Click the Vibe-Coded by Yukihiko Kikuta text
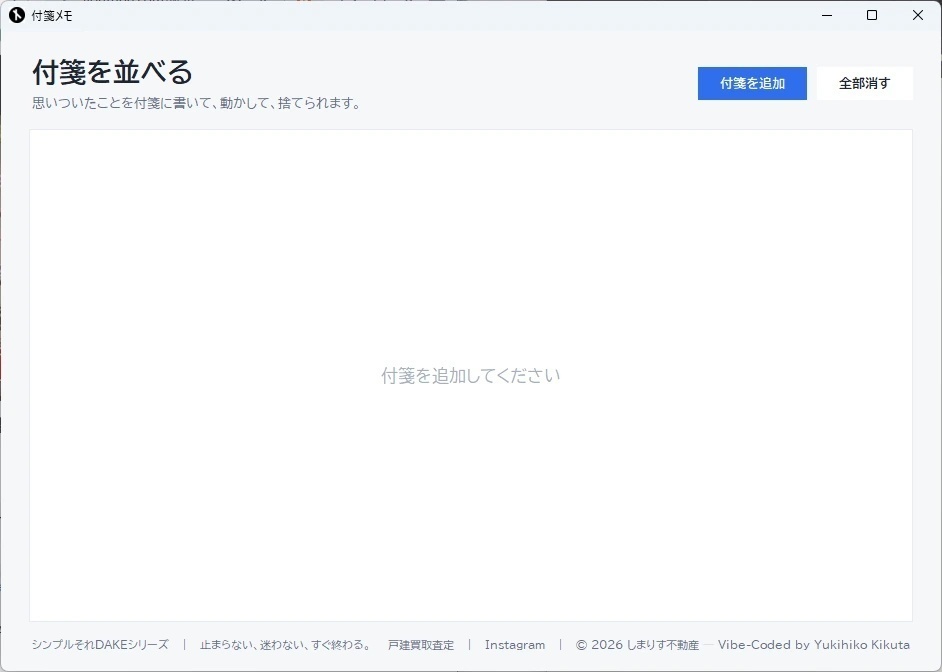The width and height of the screenshot is (942, 672). [x=814, y=645]
